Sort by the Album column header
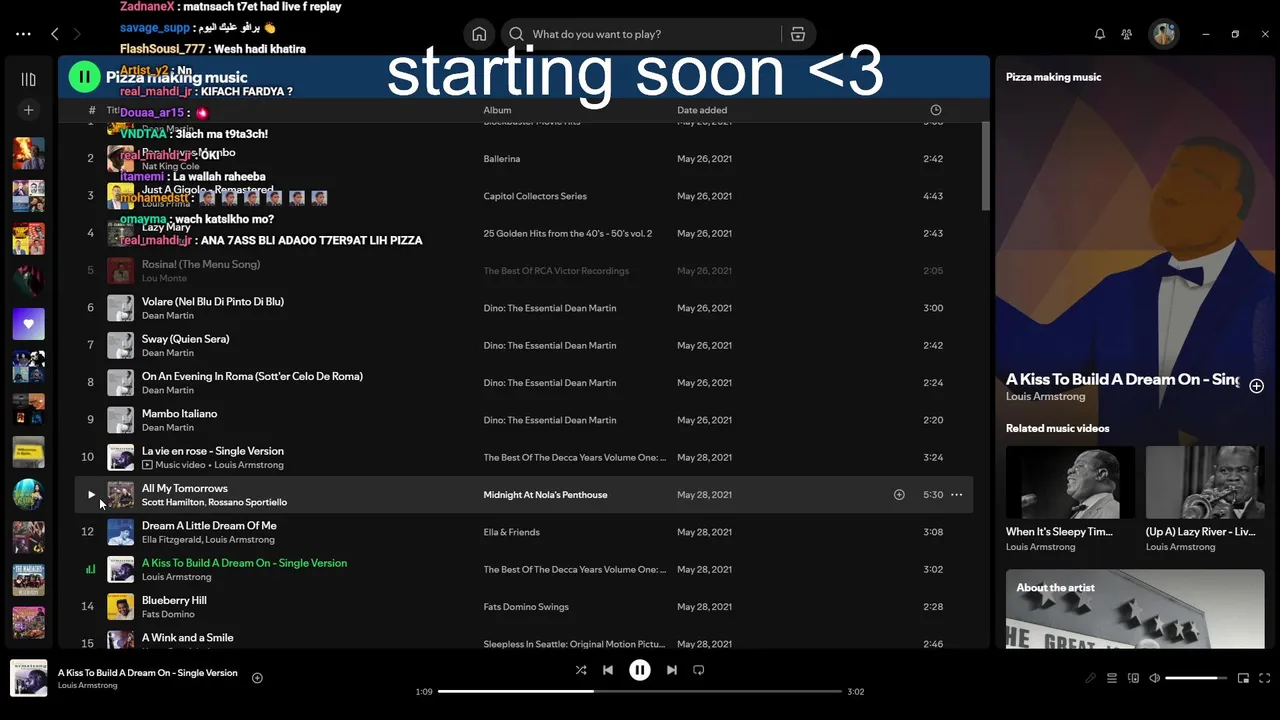This screenshot has width=1280, height=720. click(x=497, y=110)
